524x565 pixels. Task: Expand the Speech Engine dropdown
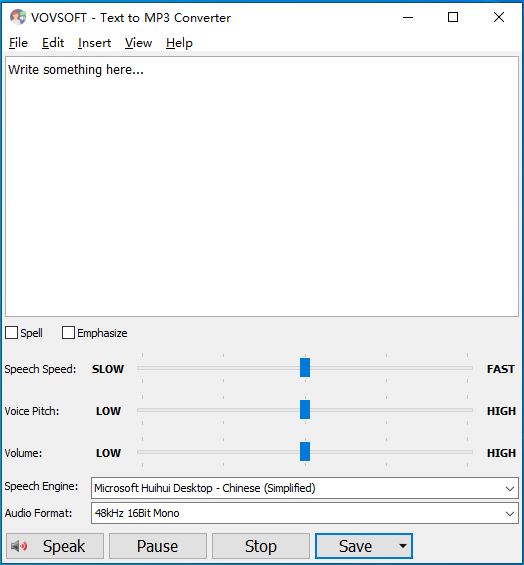tap(510, 489)
